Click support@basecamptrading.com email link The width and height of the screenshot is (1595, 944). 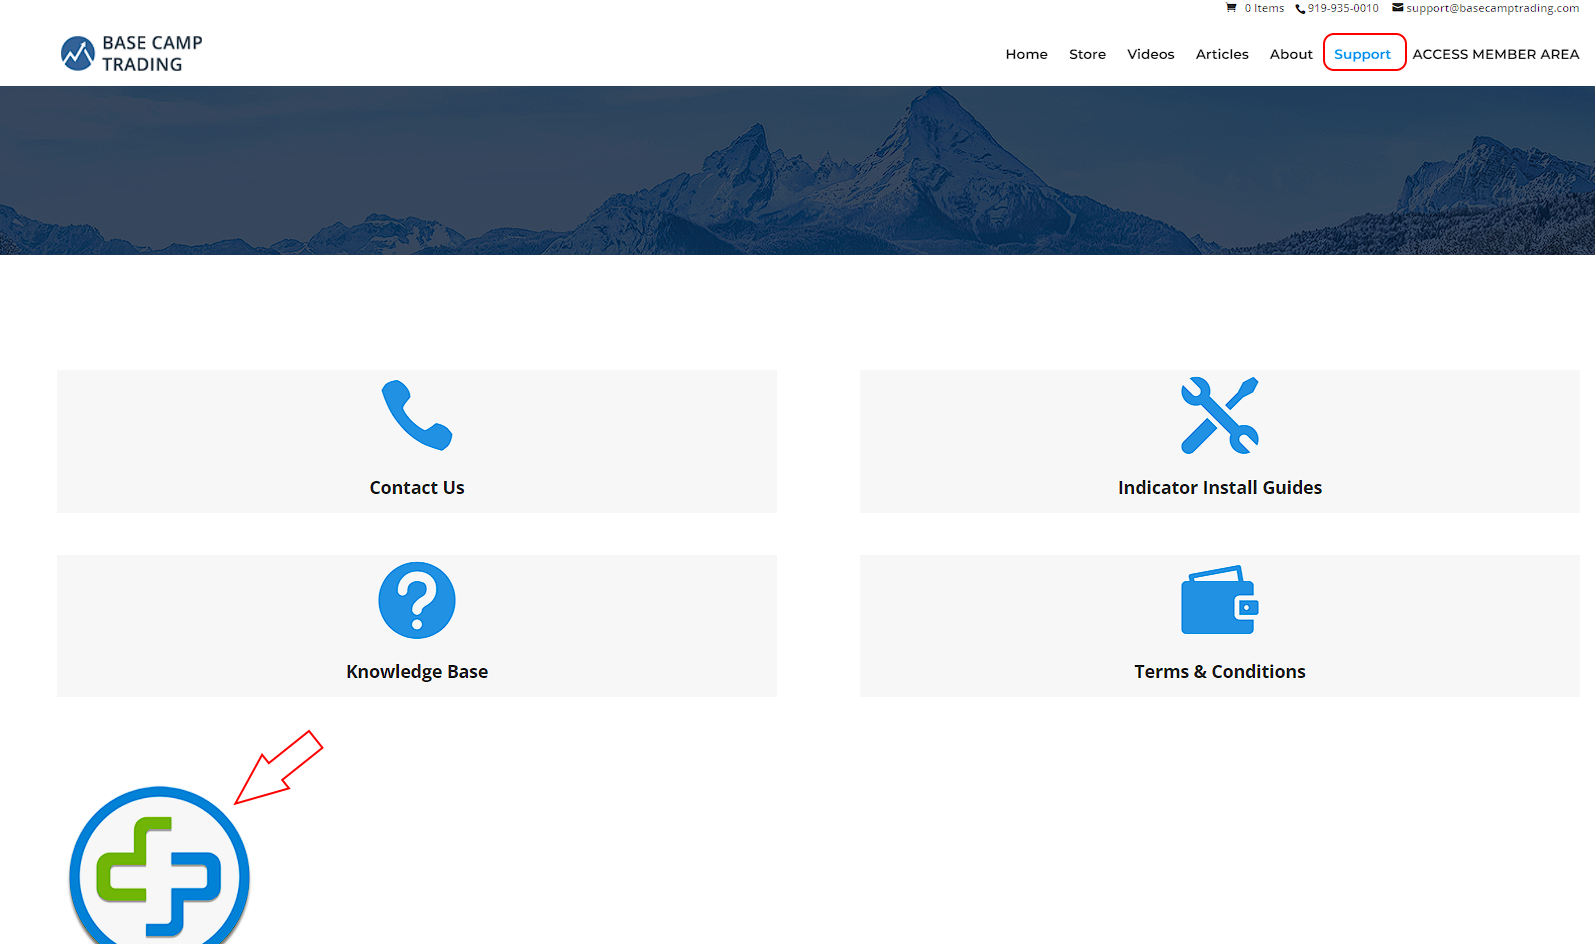point(1492,8)
